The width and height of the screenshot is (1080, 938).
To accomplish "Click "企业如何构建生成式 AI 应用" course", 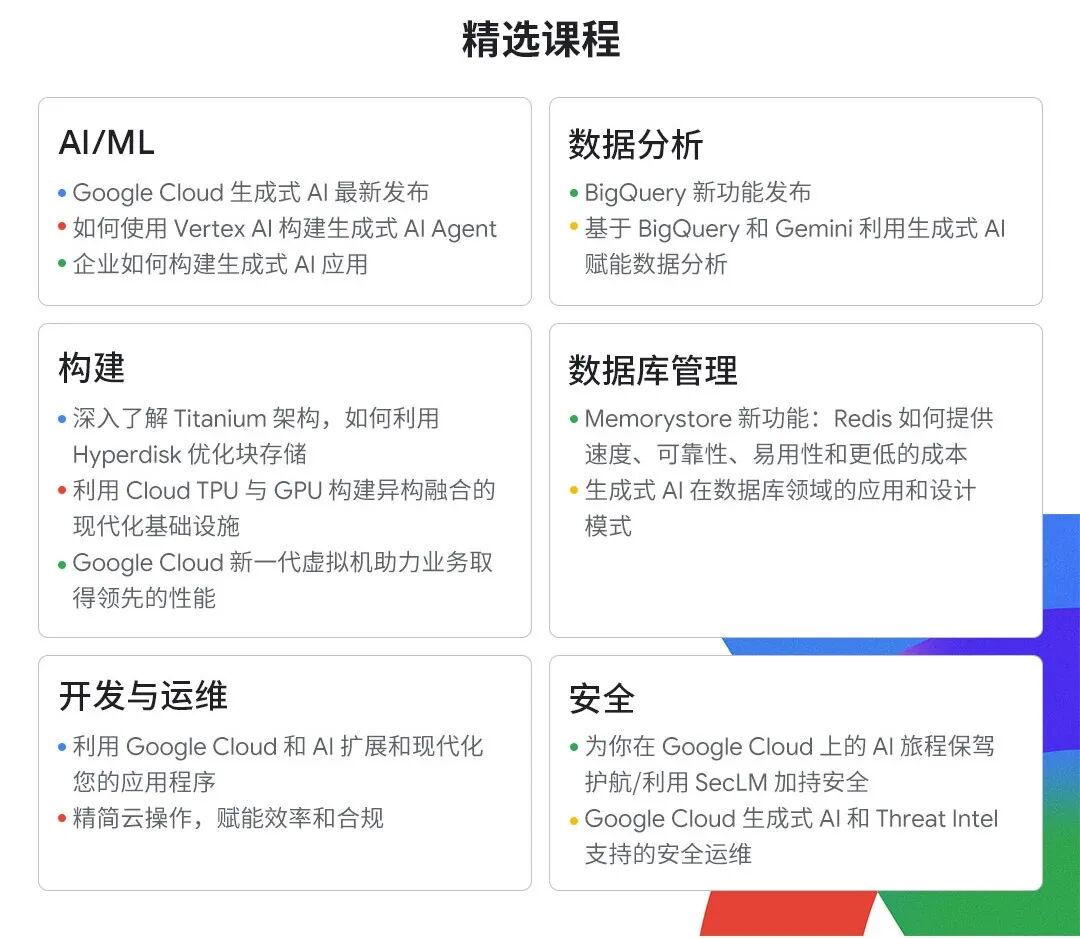I will [220, 264].
